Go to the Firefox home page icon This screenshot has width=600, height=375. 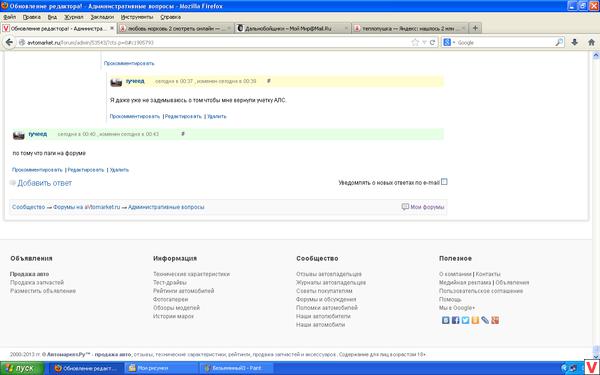(591, 42)
